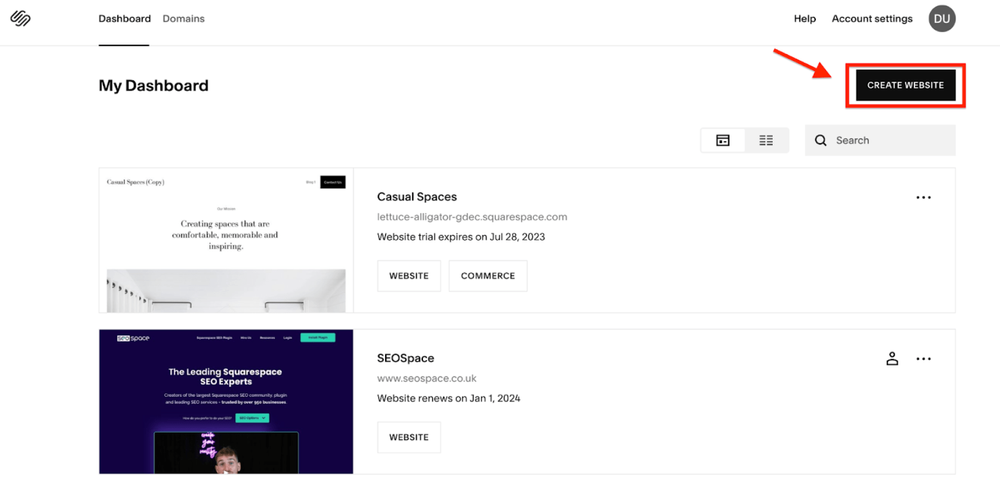
Task: Switch to grid card view
Action: (723, 140)
